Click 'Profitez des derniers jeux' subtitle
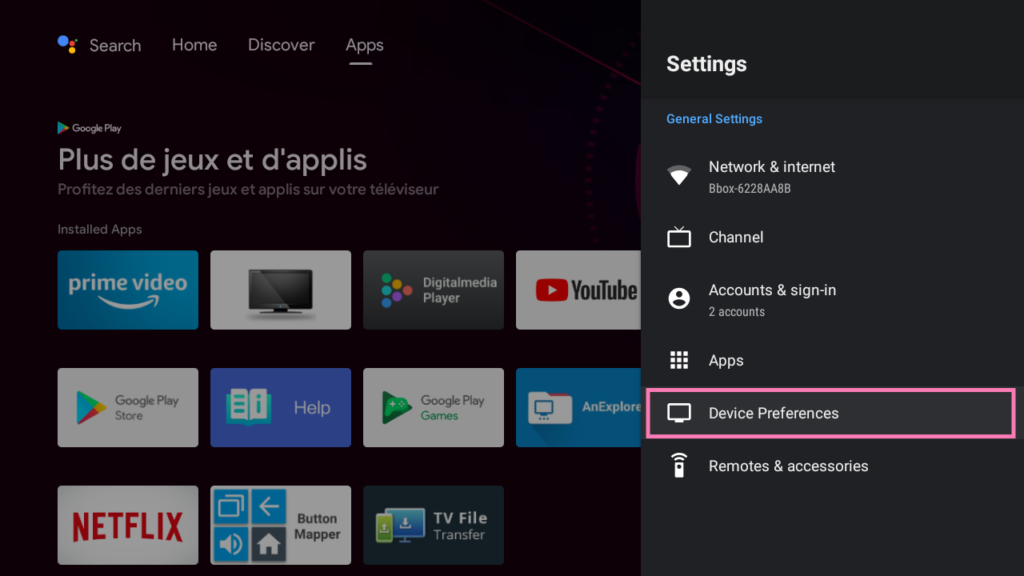 248,189
